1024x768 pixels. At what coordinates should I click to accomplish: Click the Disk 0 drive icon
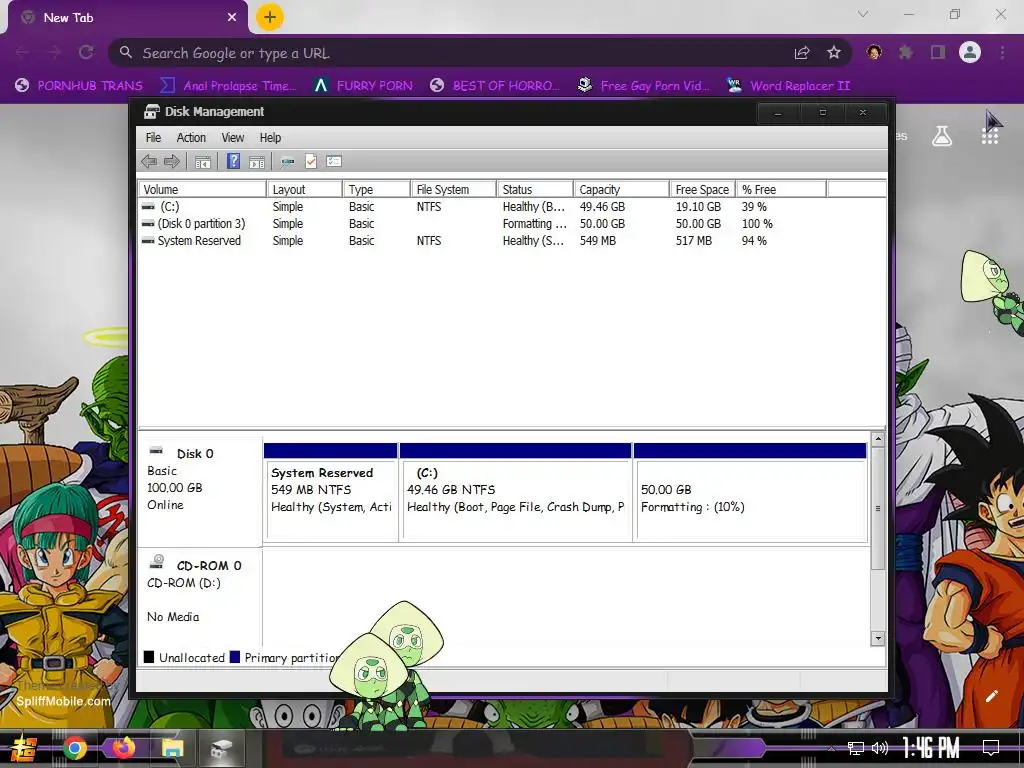[x=156, y=451]
